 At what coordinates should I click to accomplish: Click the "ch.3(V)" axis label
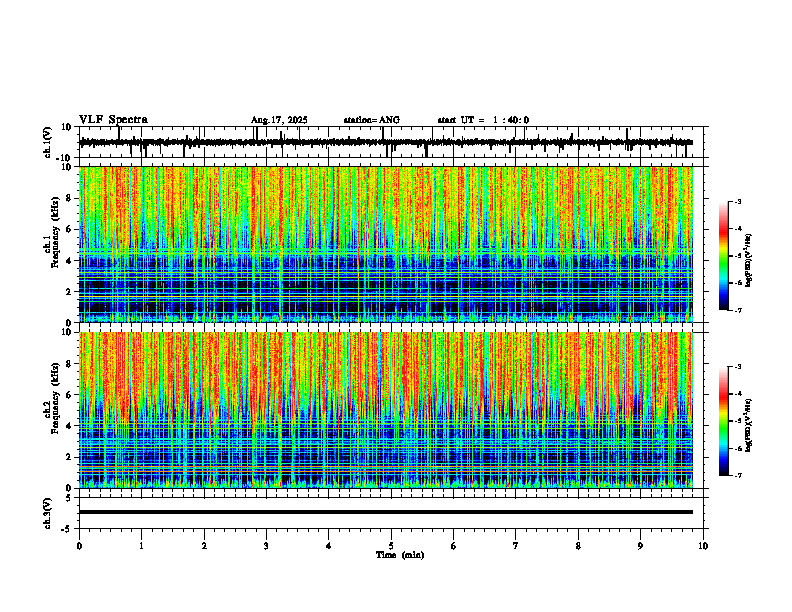(x=48, y=513)
